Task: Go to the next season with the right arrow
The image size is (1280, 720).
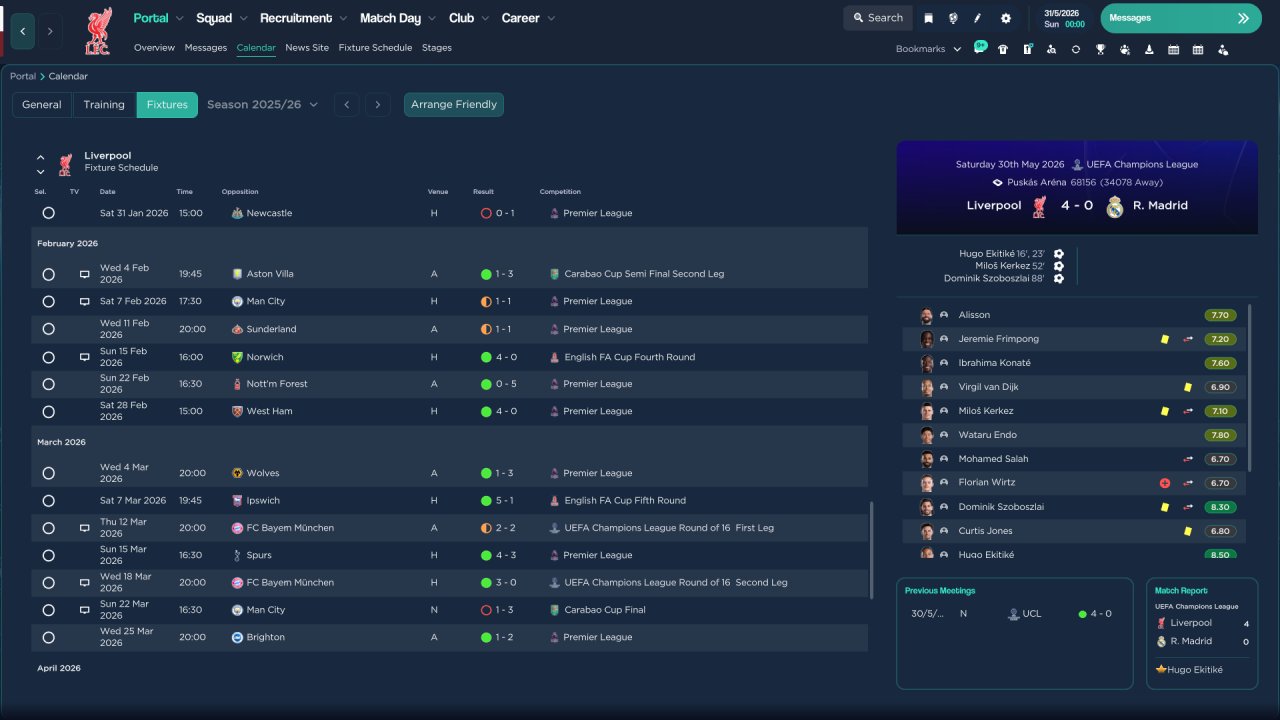Action: pos(377,105)
